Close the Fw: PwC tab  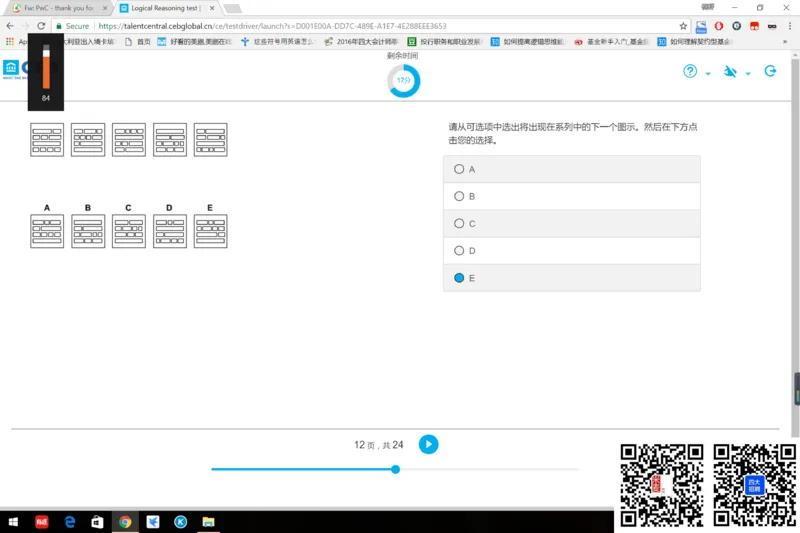tap(105, 8)
